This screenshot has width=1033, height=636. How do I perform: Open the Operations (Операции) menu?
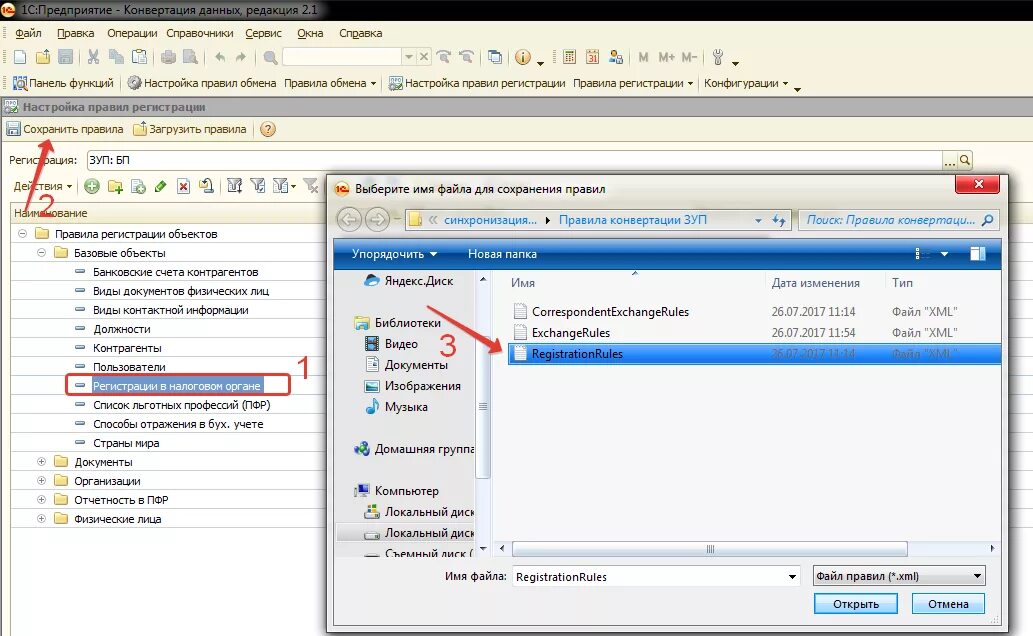point(132,33)
